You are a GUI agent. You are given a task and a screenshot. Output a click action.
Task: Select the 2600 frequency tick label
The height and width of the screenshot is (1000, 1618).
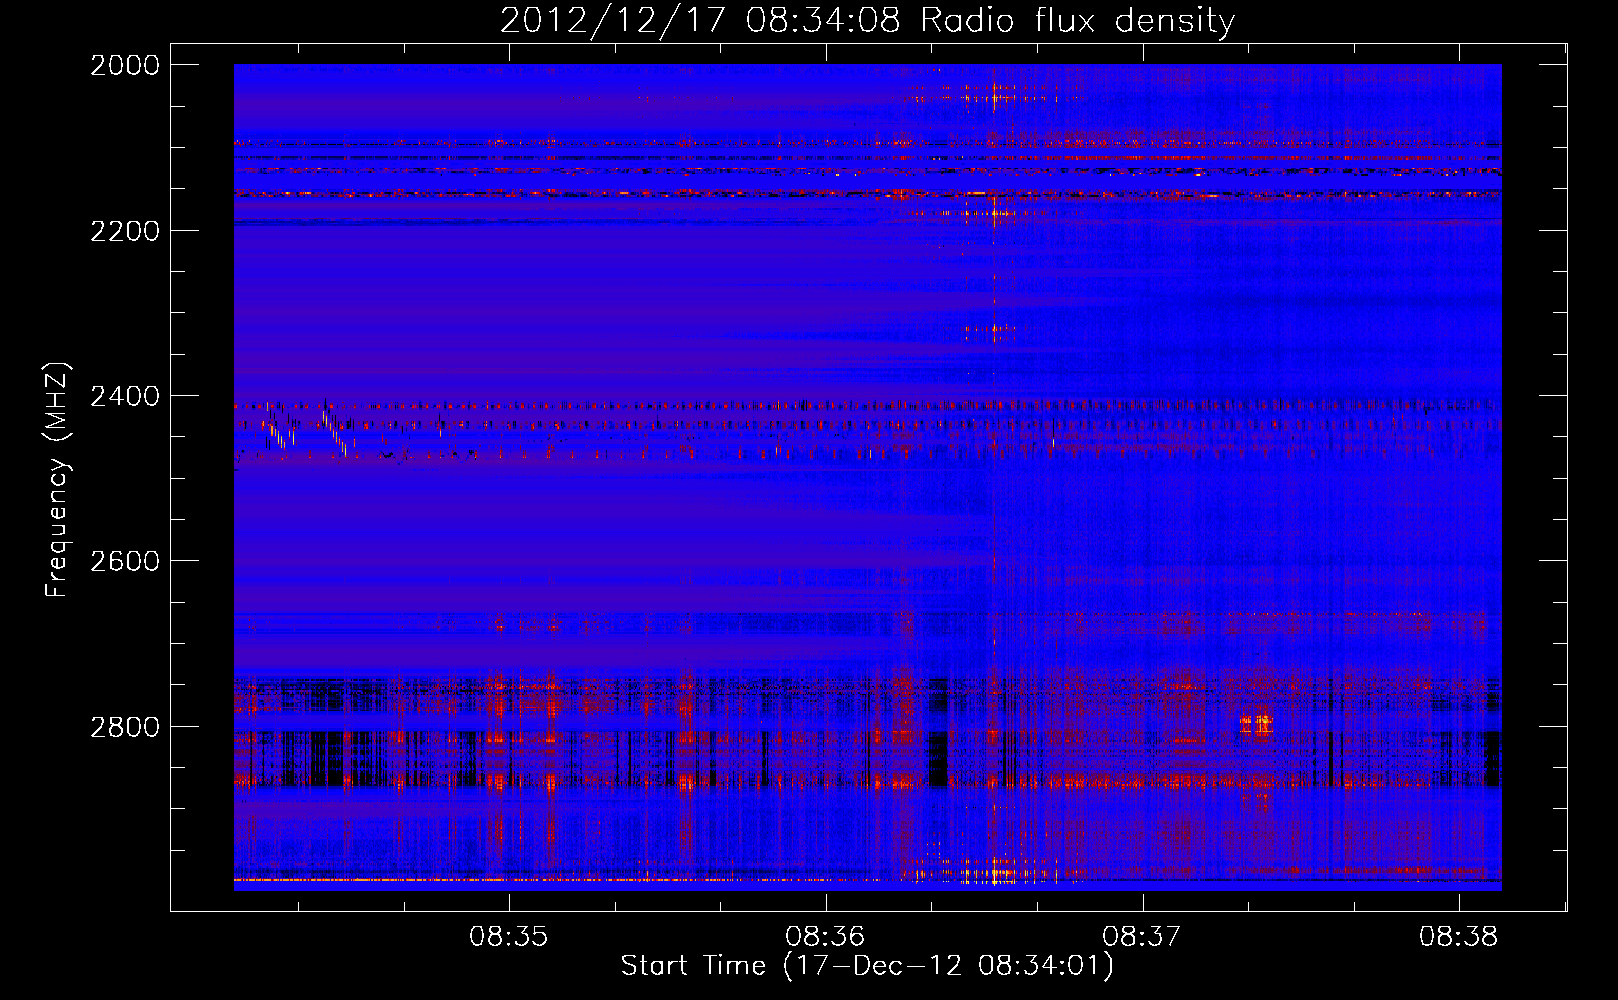(x=125, y=561)
